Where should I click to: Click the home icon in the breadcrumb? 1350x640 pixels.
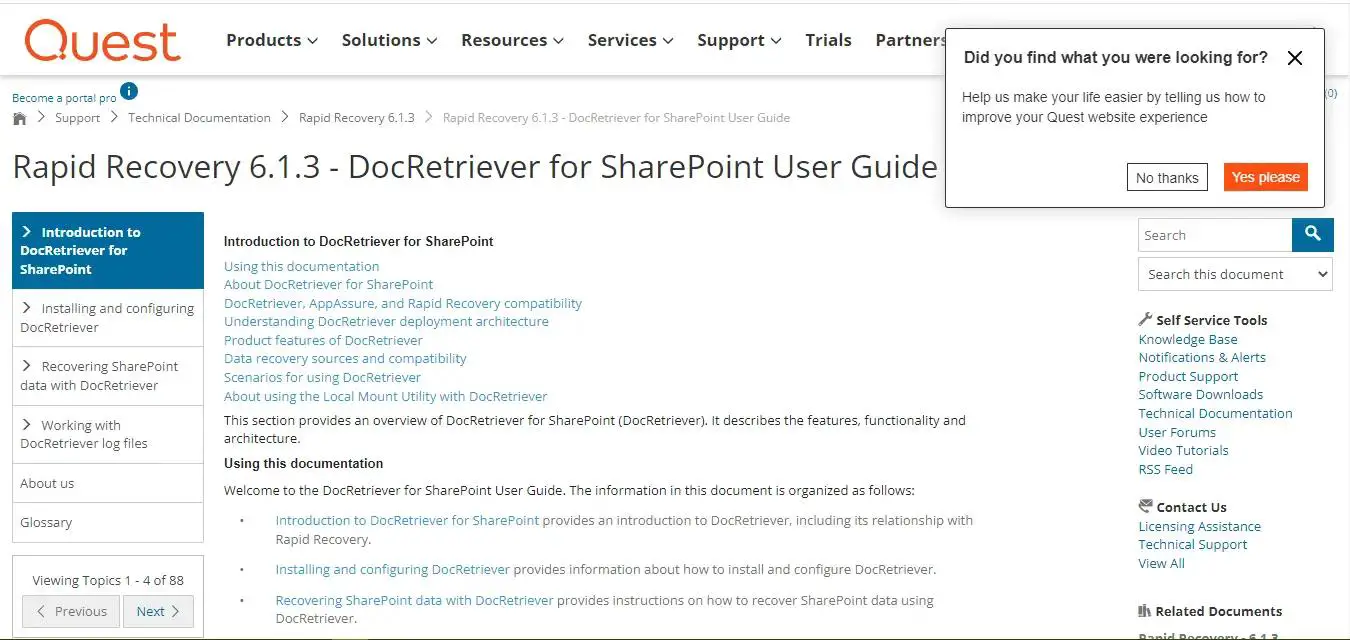20,118
